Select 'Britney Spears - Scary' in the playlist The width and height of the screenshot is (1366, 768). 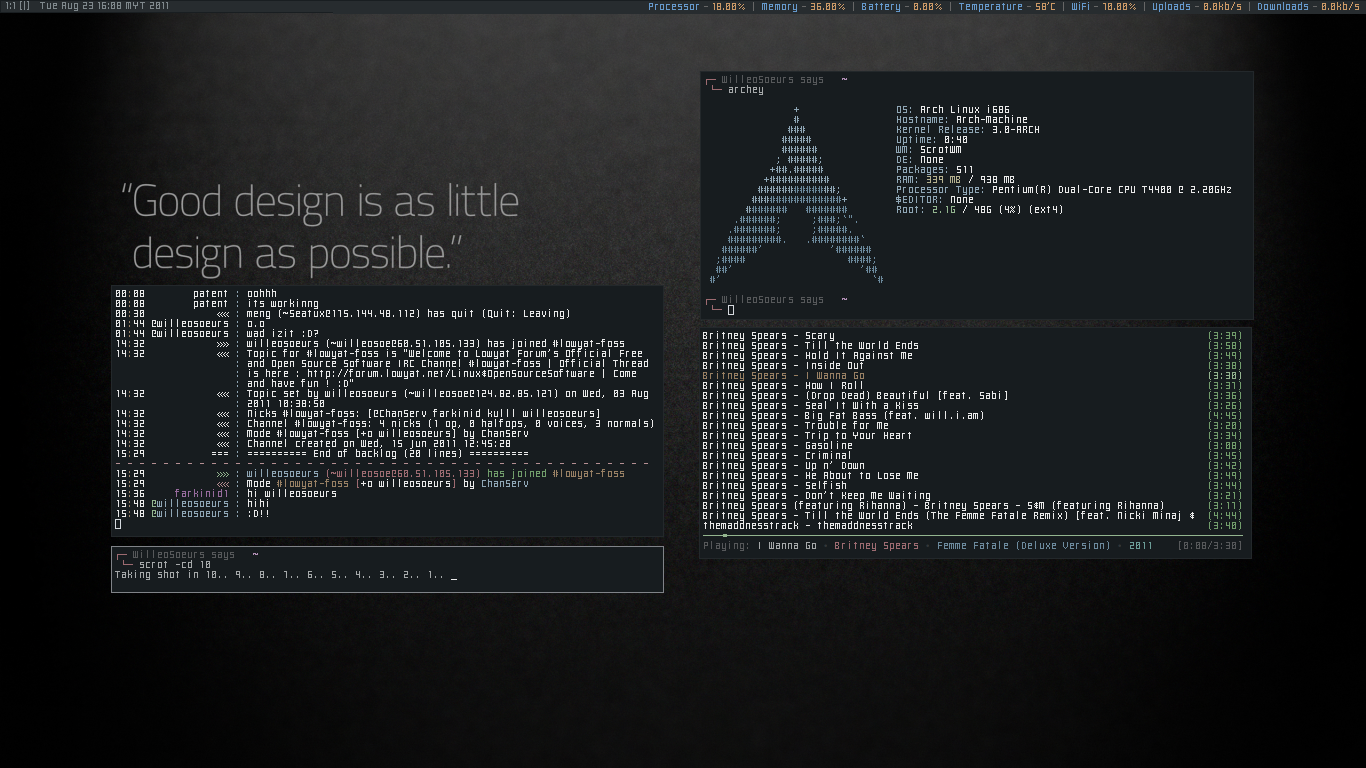[972, 336]
